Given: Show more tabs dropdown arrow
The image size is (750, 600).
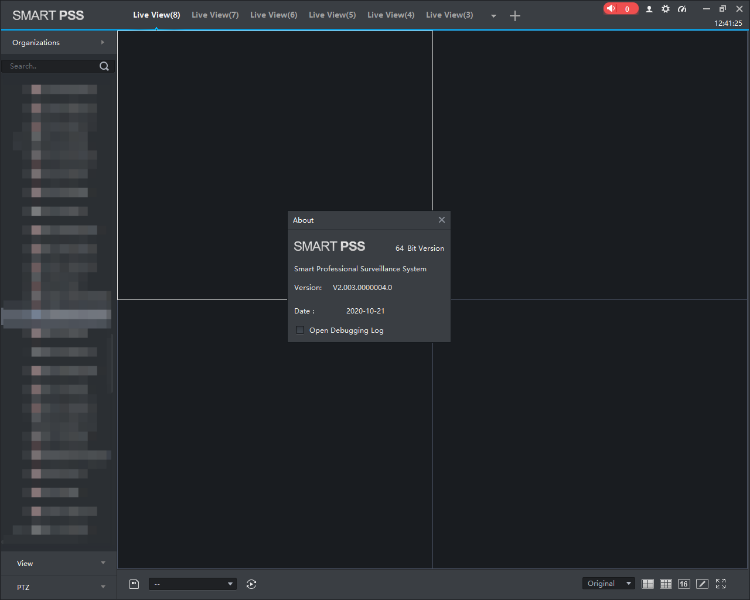Looking at the screenshot, I should pos(494,16).
